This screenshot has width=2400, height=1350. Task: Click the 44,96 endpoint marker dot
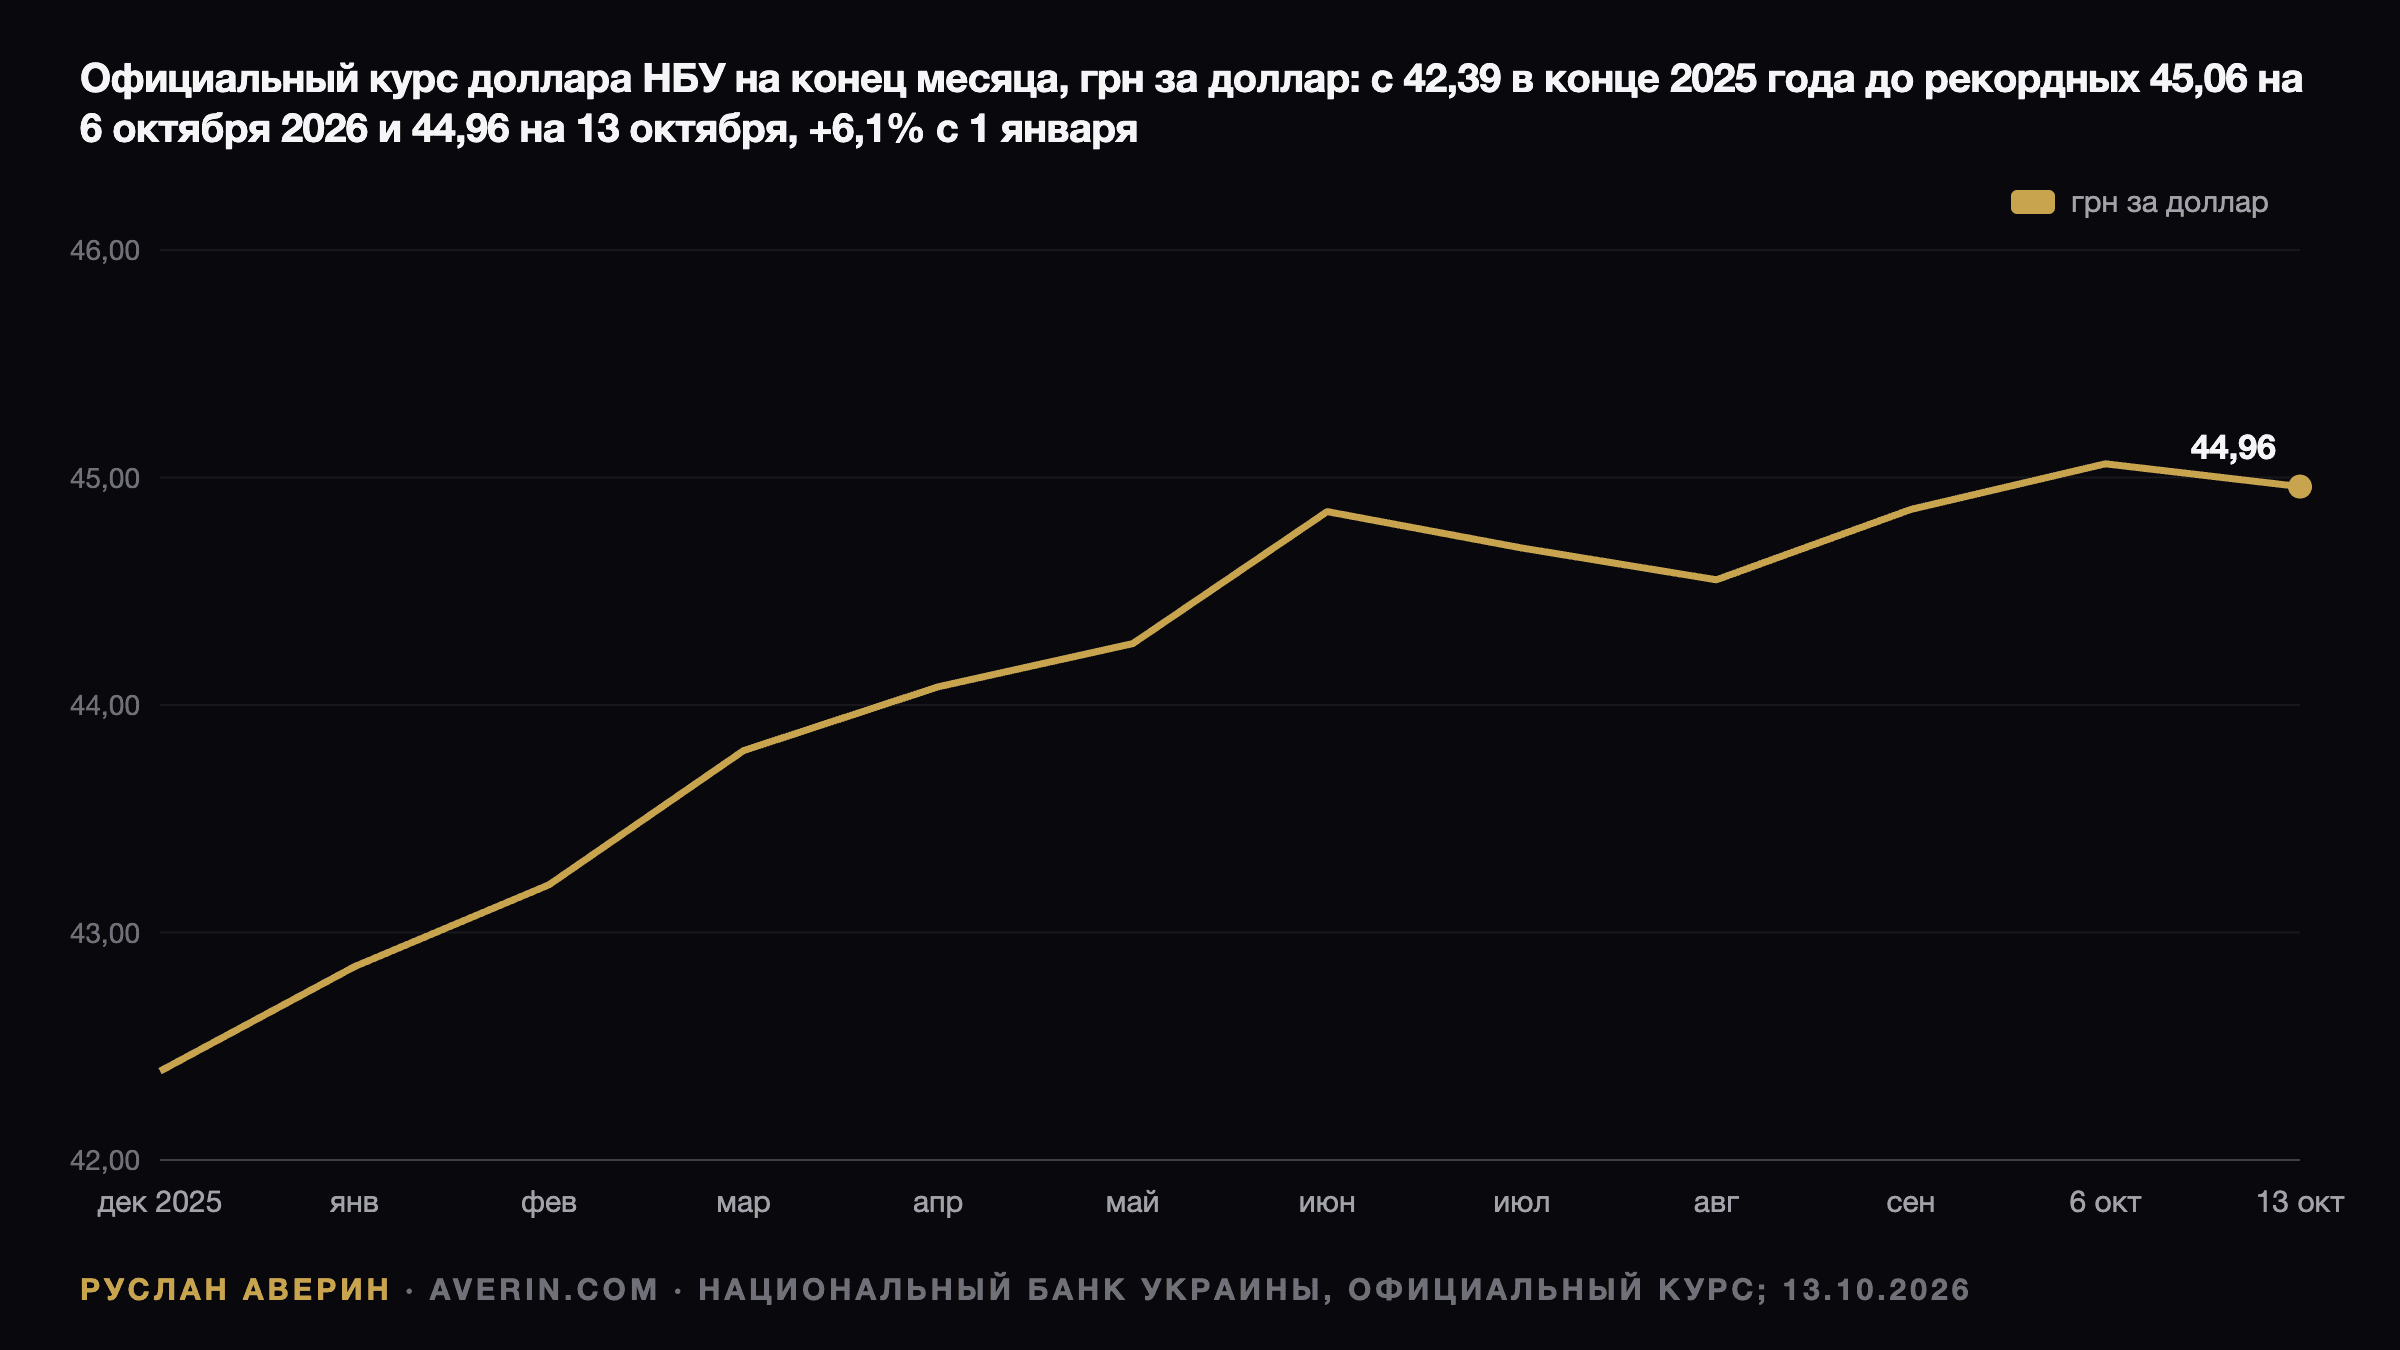coord(2300,486)
